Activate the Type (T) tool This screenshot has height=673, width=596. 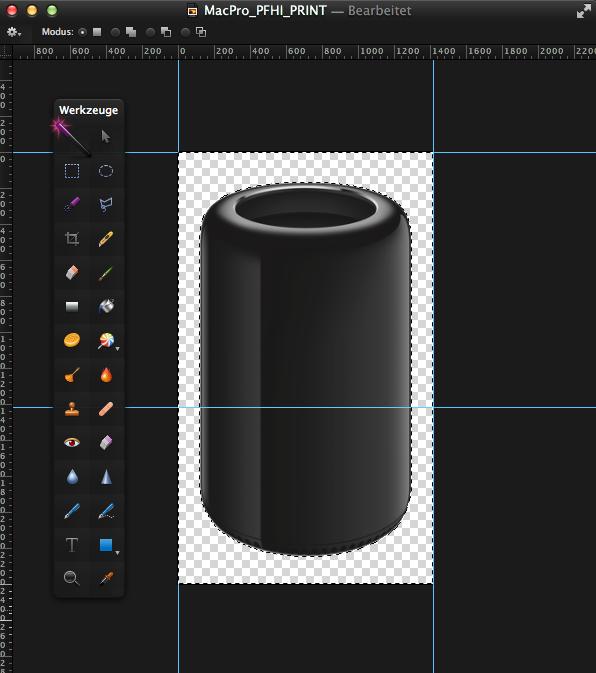click(x=72, y=545)
